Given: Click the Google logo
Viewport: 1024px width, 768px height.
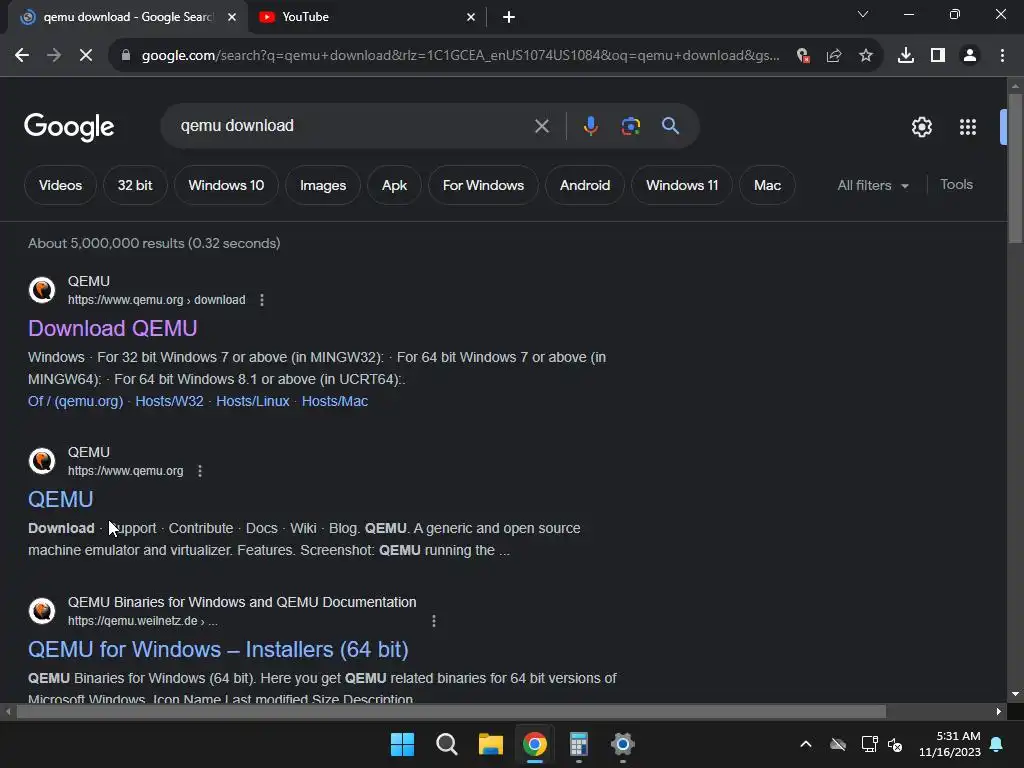Looking at the screenshot, I should coord(69,127).
